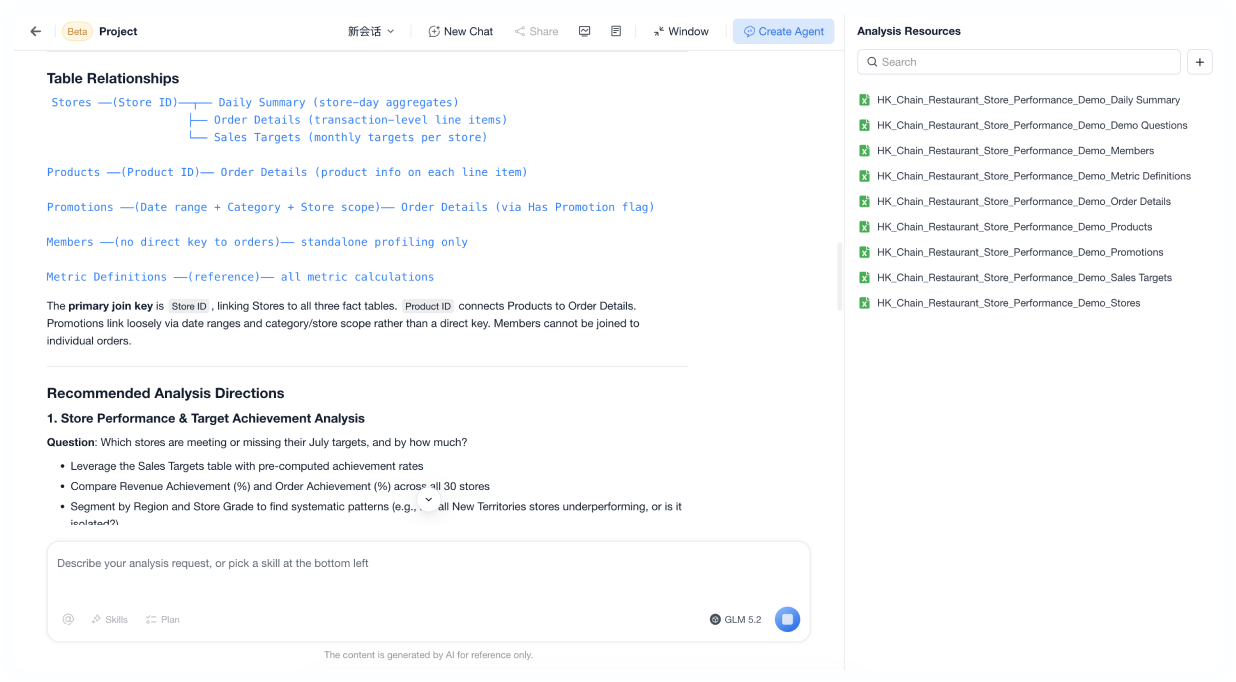Add a resource with the plus button
This screenshot has width=1236, height=682.
pos(1200,62)
